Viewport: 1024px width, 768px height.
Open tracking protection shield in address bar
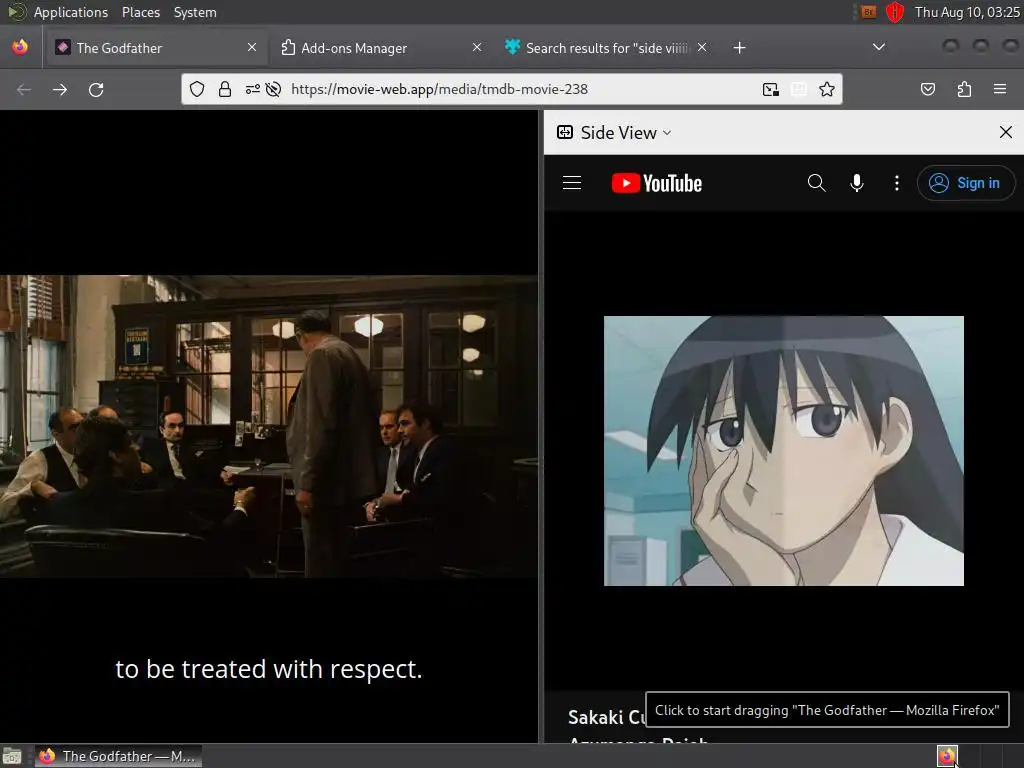click(x=197, y=89)
